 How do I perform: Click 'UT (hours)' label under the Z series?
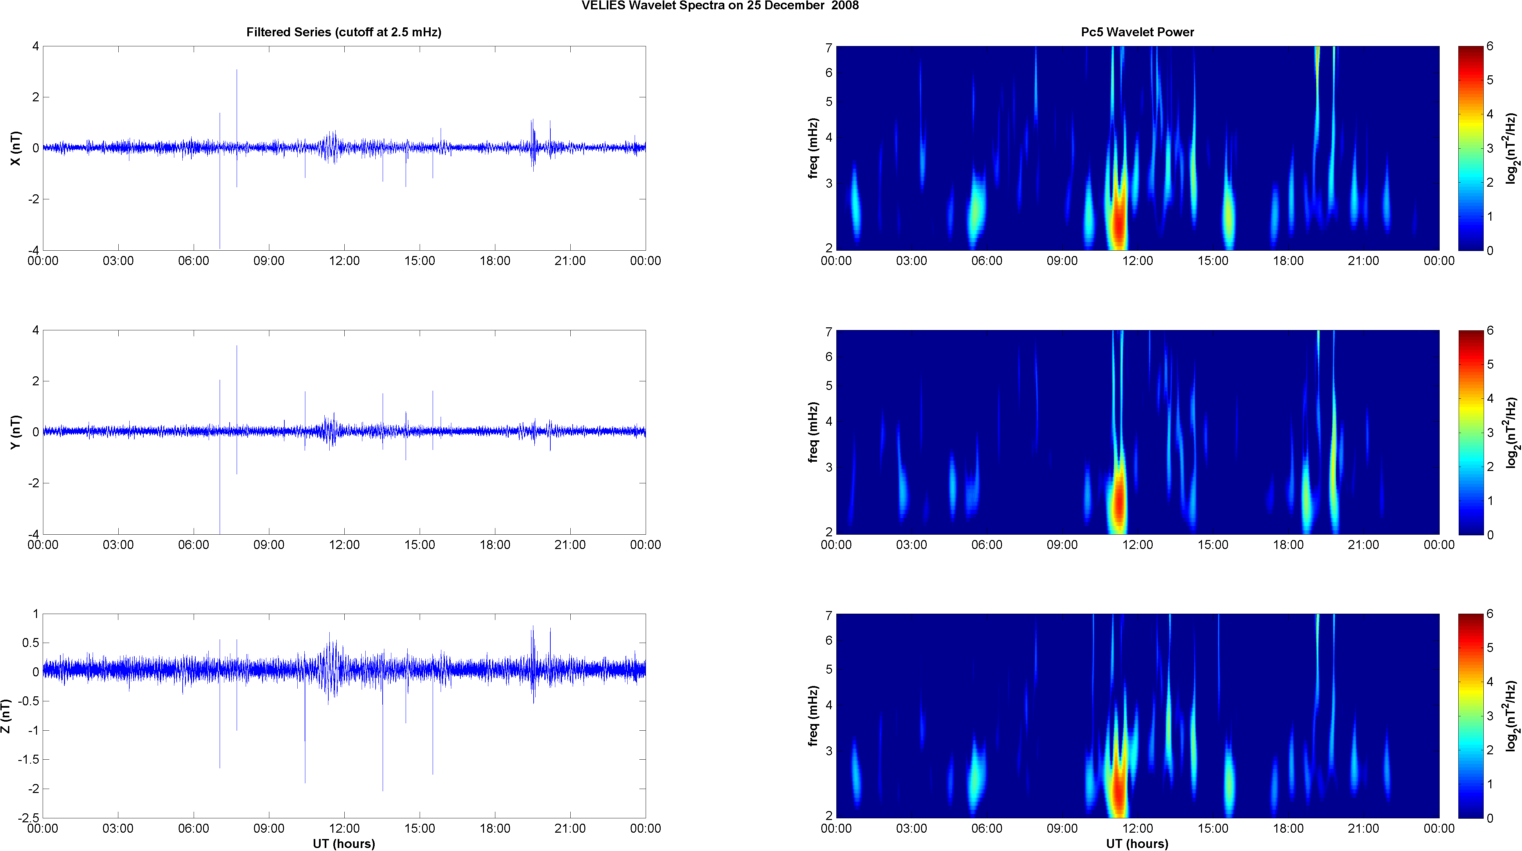[x=344, y=844]
